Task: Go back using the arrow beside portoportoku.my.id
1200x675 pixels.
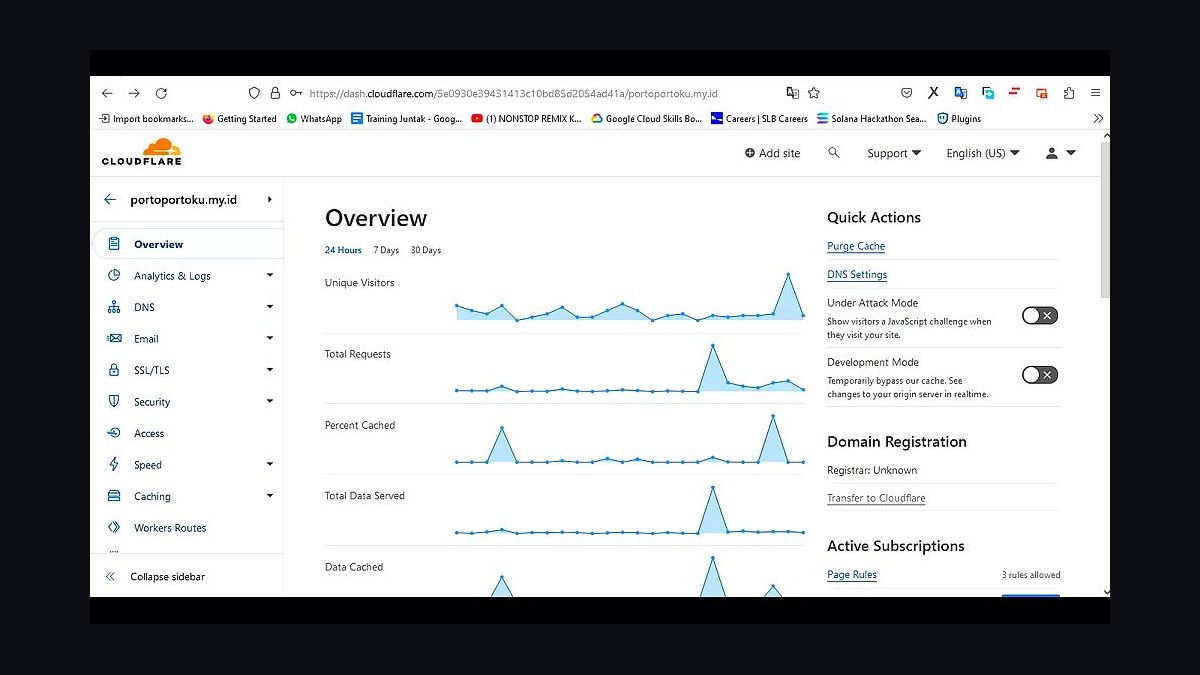Action: (x=110, y=199)
